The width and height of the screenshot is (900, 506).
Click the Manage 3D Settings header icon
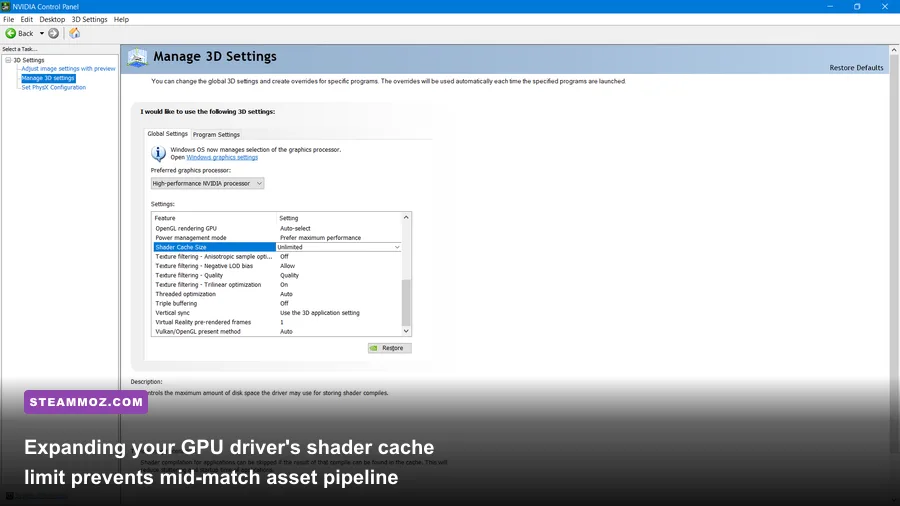[x=138, y=57]
